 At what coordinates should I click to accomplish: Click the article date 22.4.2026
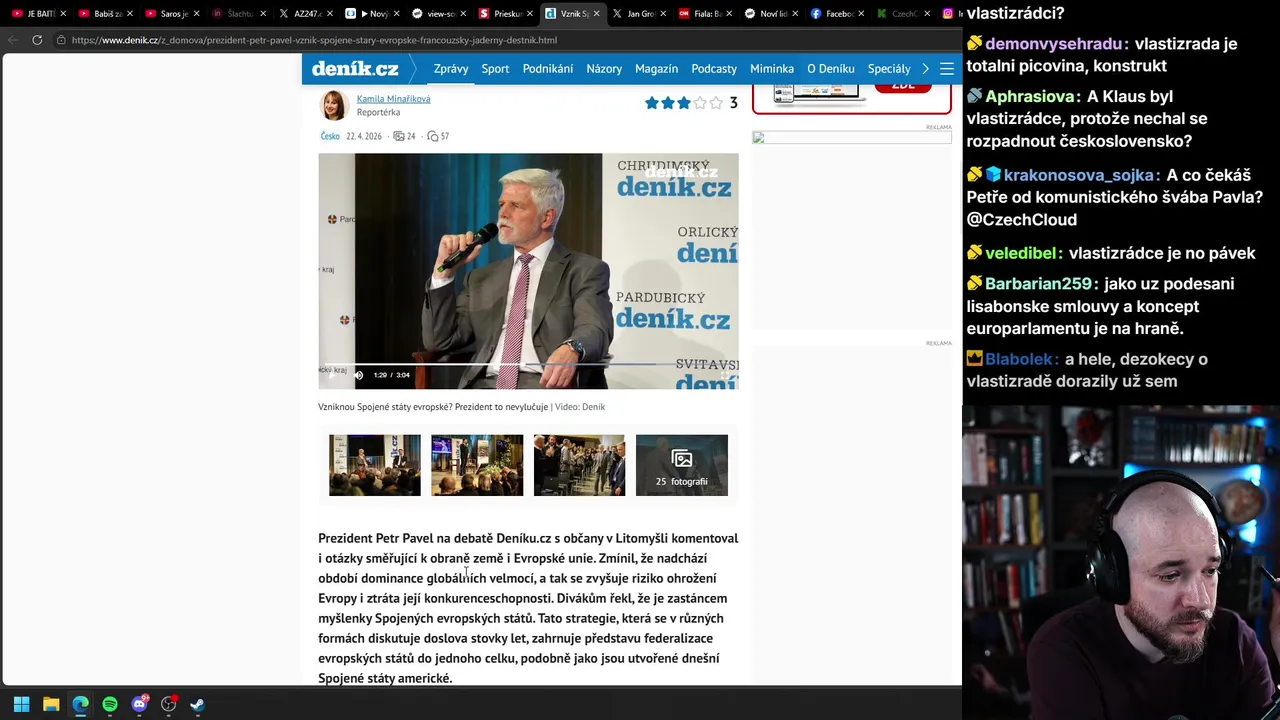(x=364, y=136)
